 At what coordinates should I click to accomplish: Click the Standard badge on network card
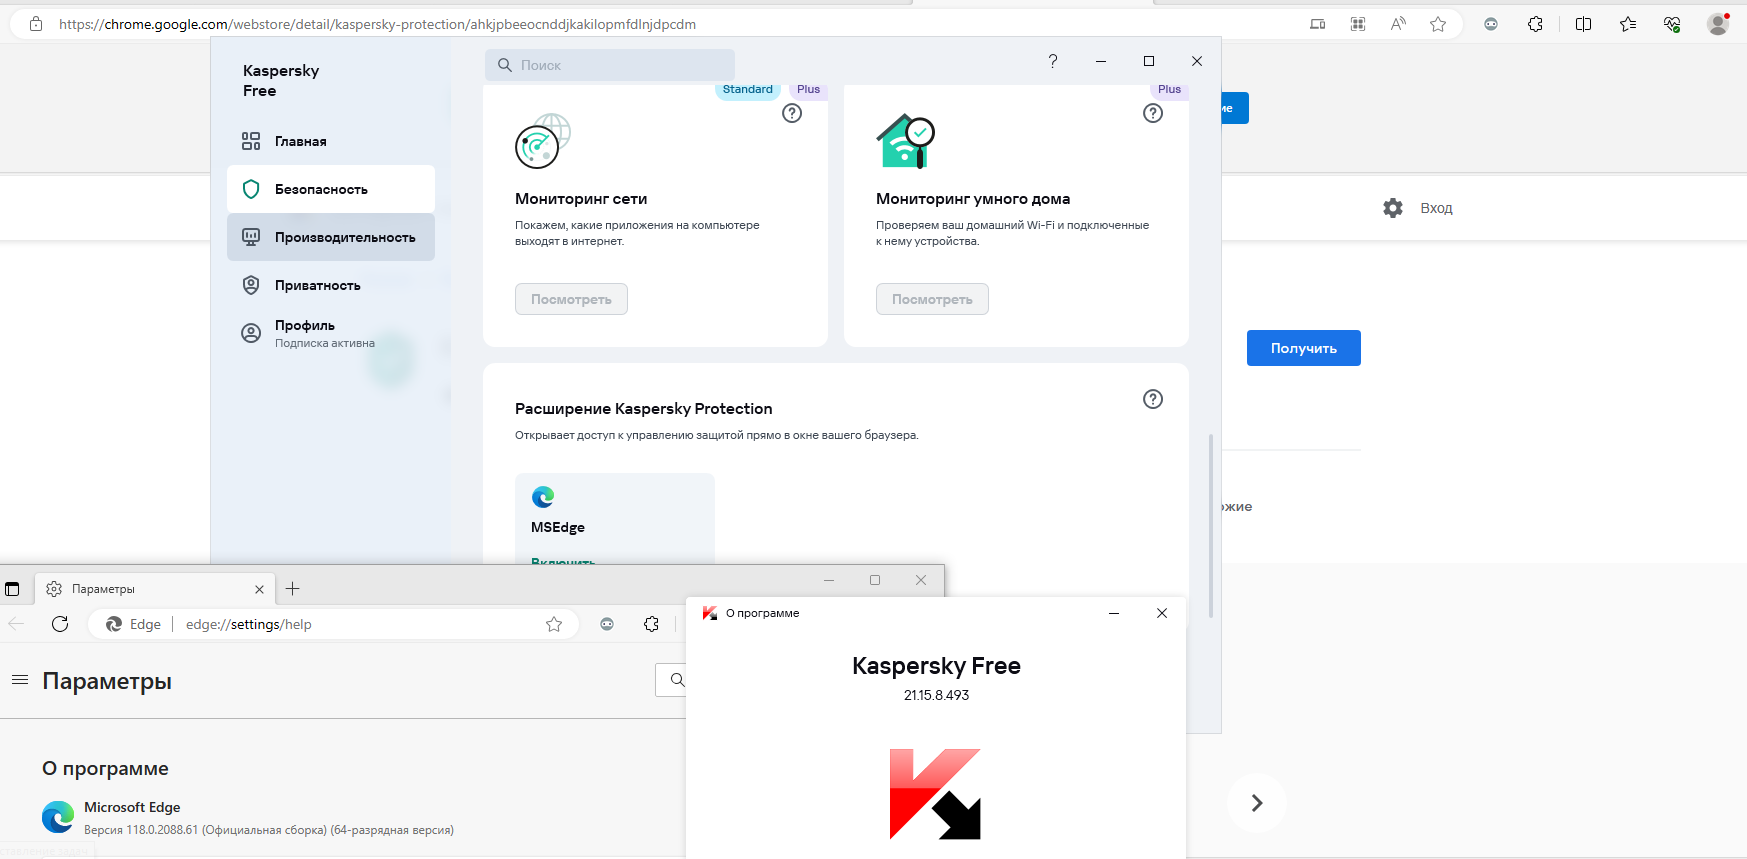tap(748, 90)
